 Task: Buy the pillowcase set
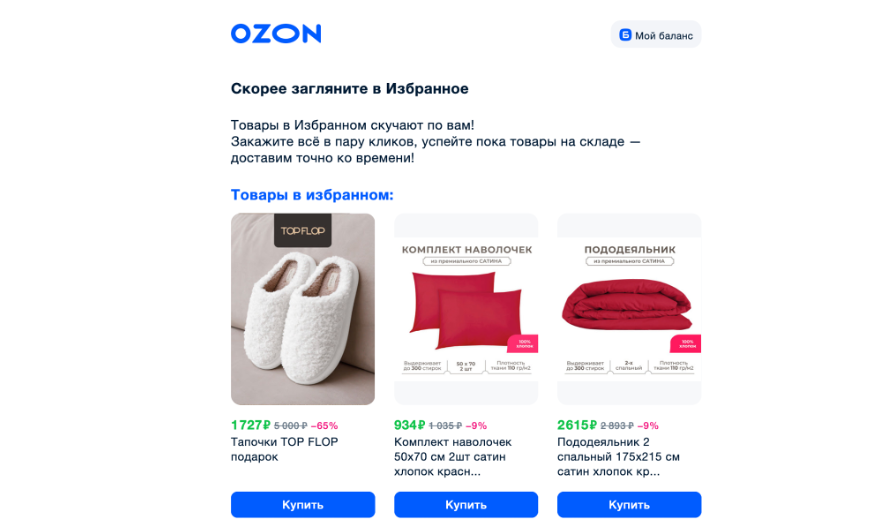pyautogui.click(x=466, y=505)
